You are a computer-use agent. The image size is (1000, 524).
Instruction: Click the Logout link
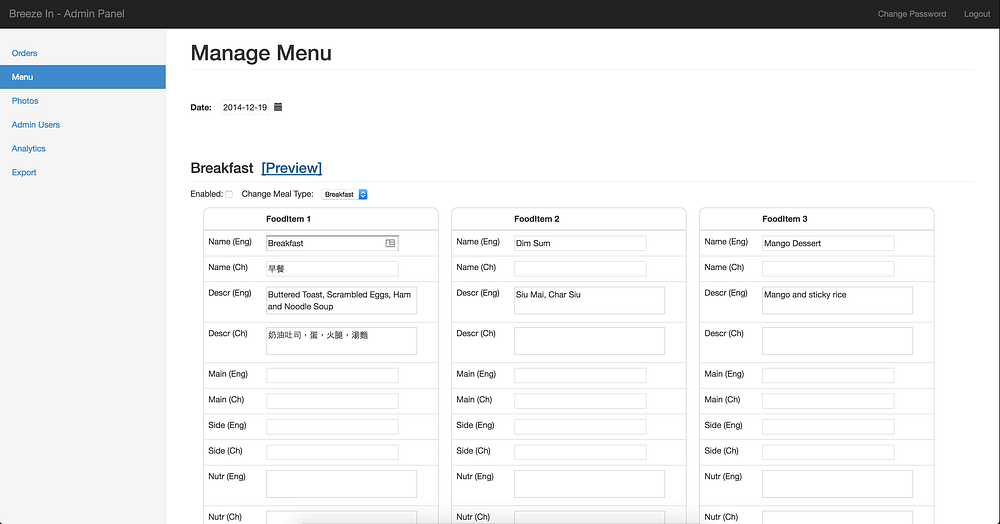977,14
